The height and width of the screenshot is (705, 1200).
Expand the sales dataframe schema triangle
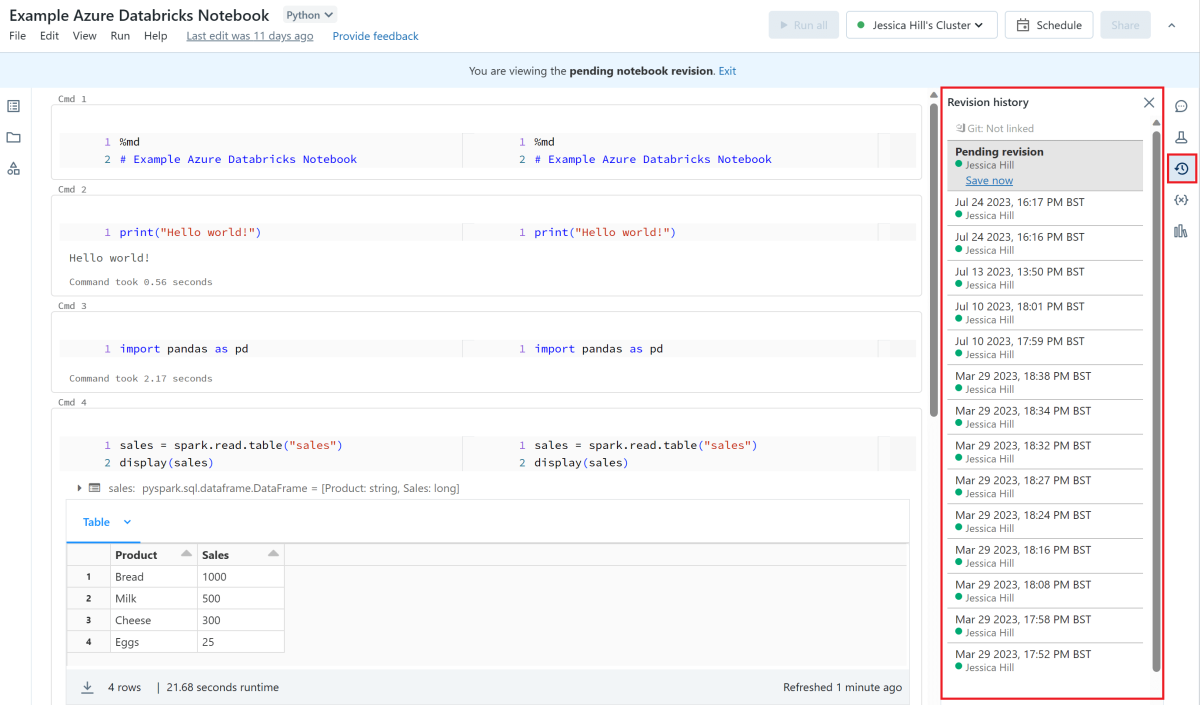(79, 488)
